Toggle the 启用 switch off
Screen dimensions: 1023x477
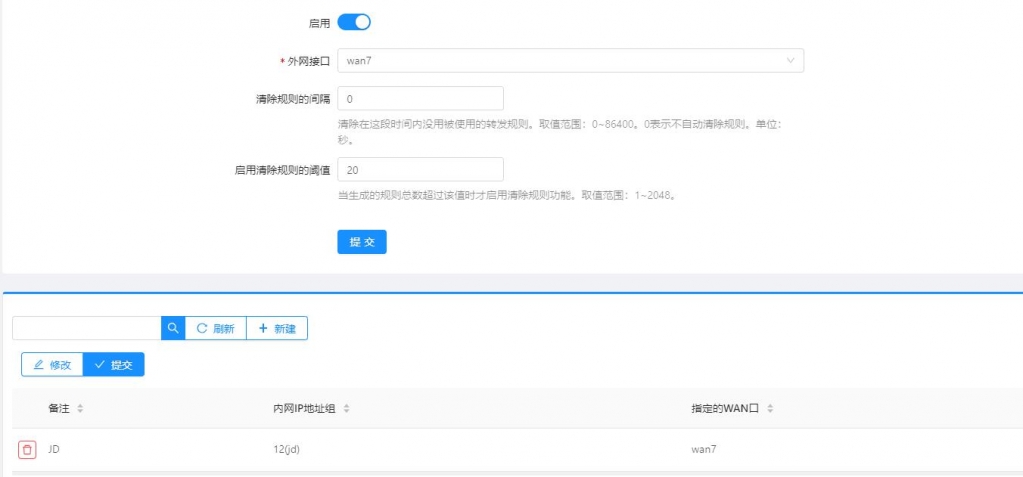click(x=354, y=22)
